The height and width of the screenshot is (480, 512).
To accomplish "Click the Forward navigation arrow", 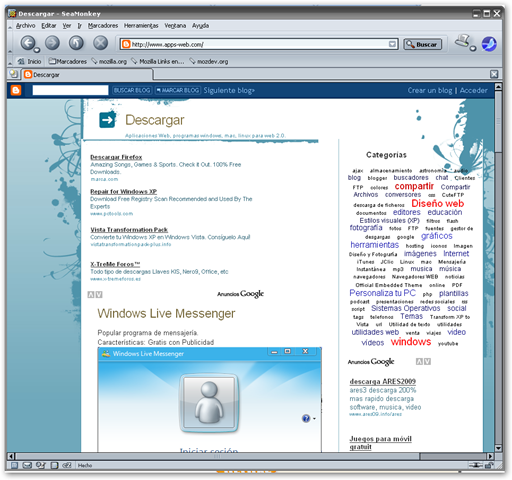I will pos(52,43).
